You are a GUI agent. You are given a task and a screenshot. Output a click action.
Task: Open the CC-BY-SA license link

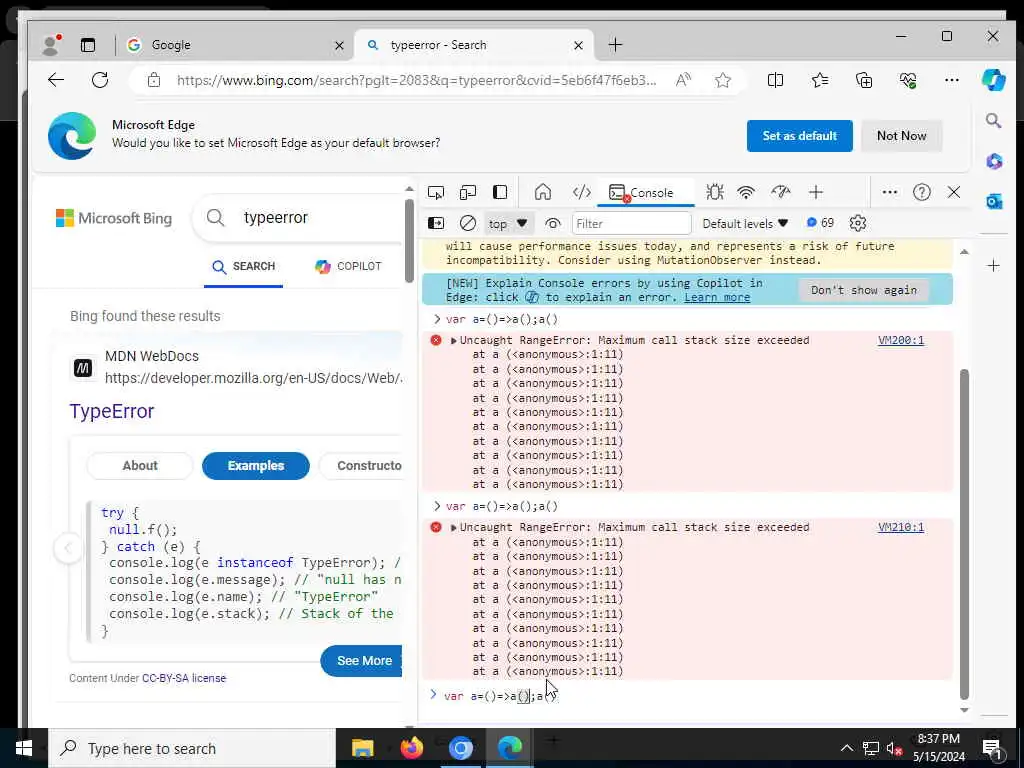pyautogui.click(x=184, y=678)
